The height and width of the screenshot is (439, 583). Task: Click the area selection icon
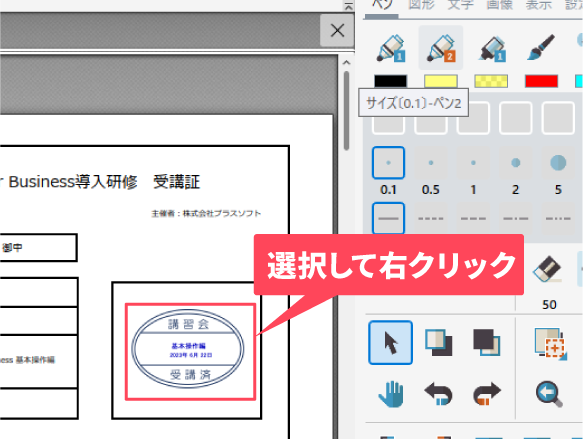coord(551,344)
